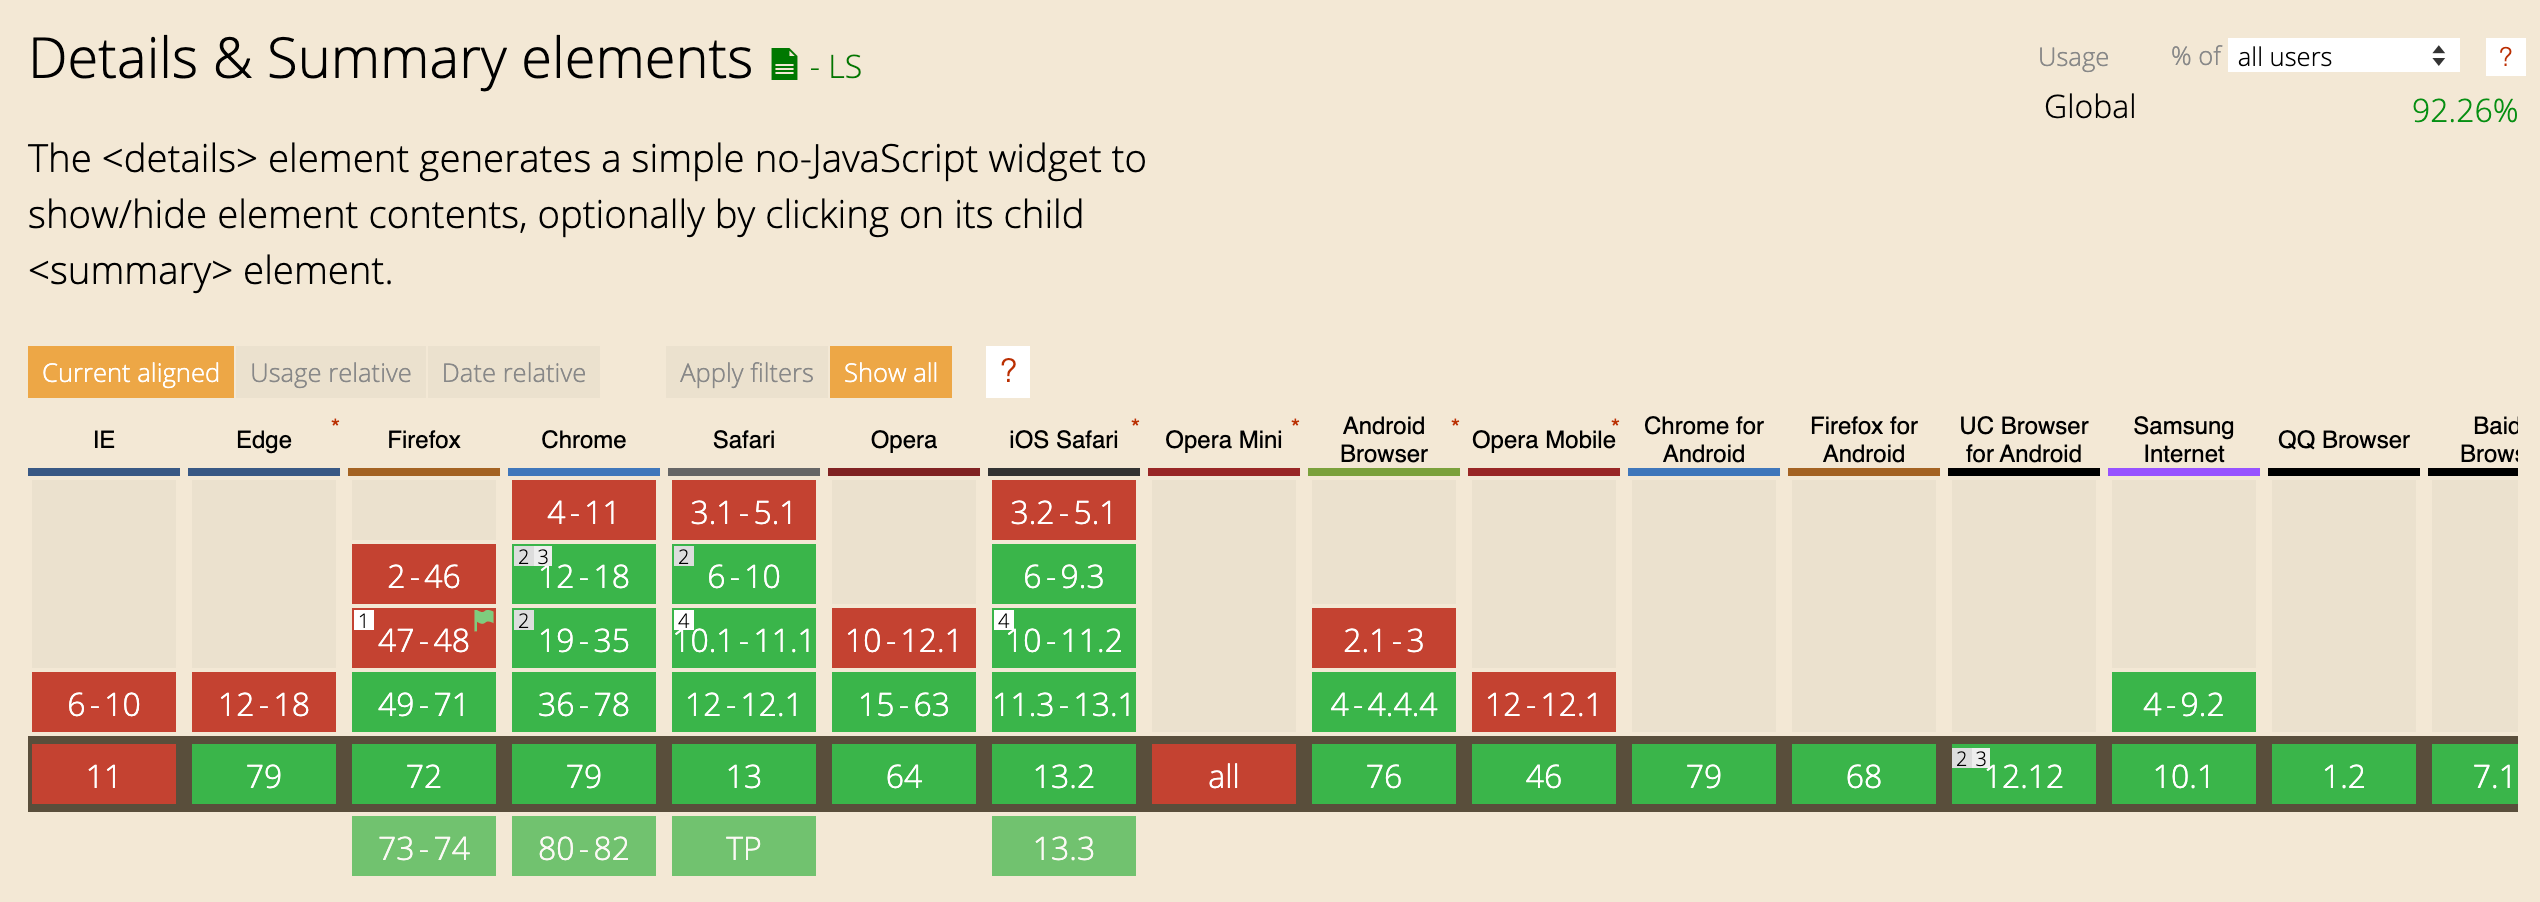Viewport: 2540px width, 902px height.
Task: Select the Chrome for Android header
Action: click(1703, 438)
